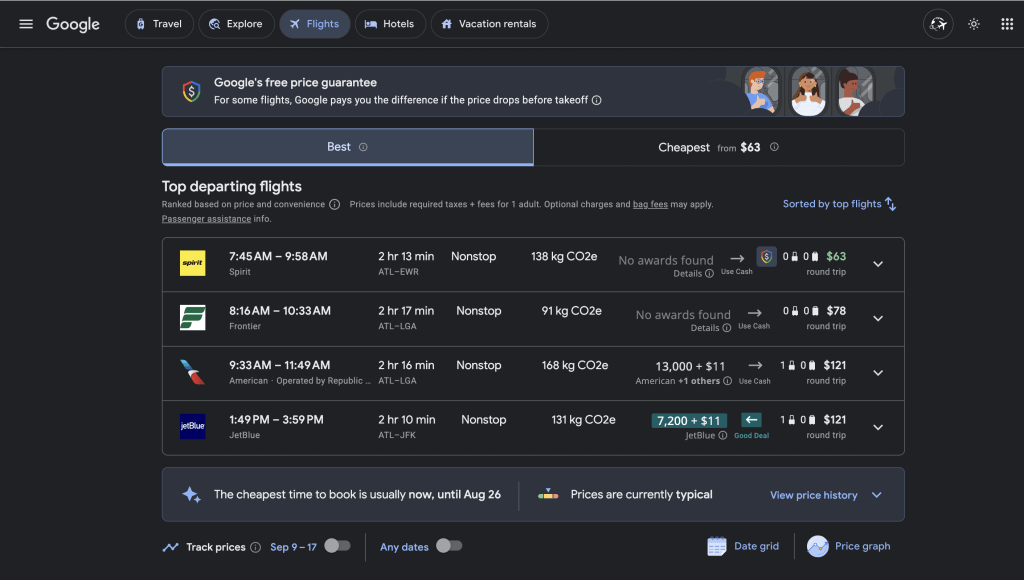Open info icon next to American +1 others
Viewport: 1024px width, 580px height.
[x=727, y=381]
